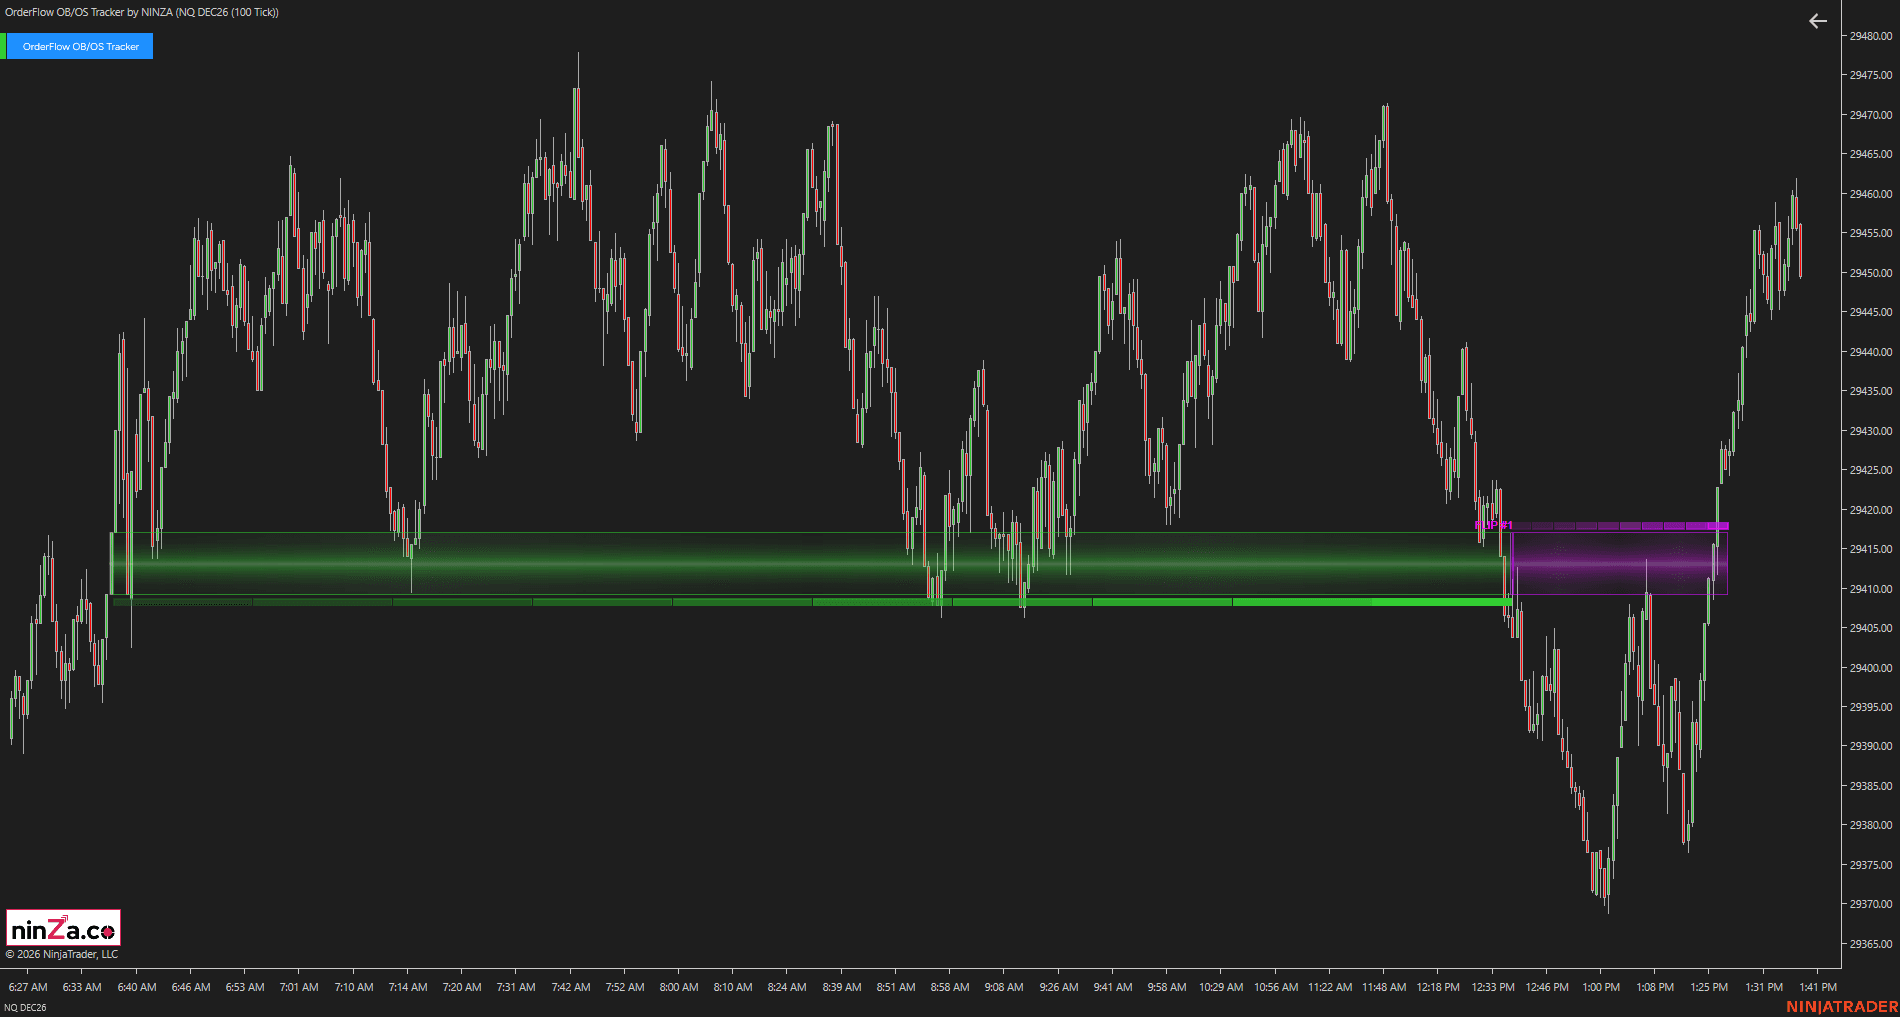Click the green support zone band
The image size is (1900, 1017).
tap(810, 564)
